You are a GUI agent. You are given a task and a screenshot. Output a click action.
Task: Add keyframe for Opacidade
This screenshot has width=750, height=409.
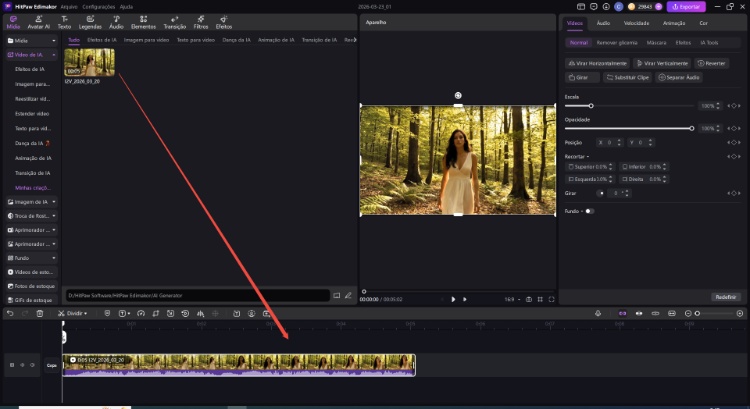[734, 128]
